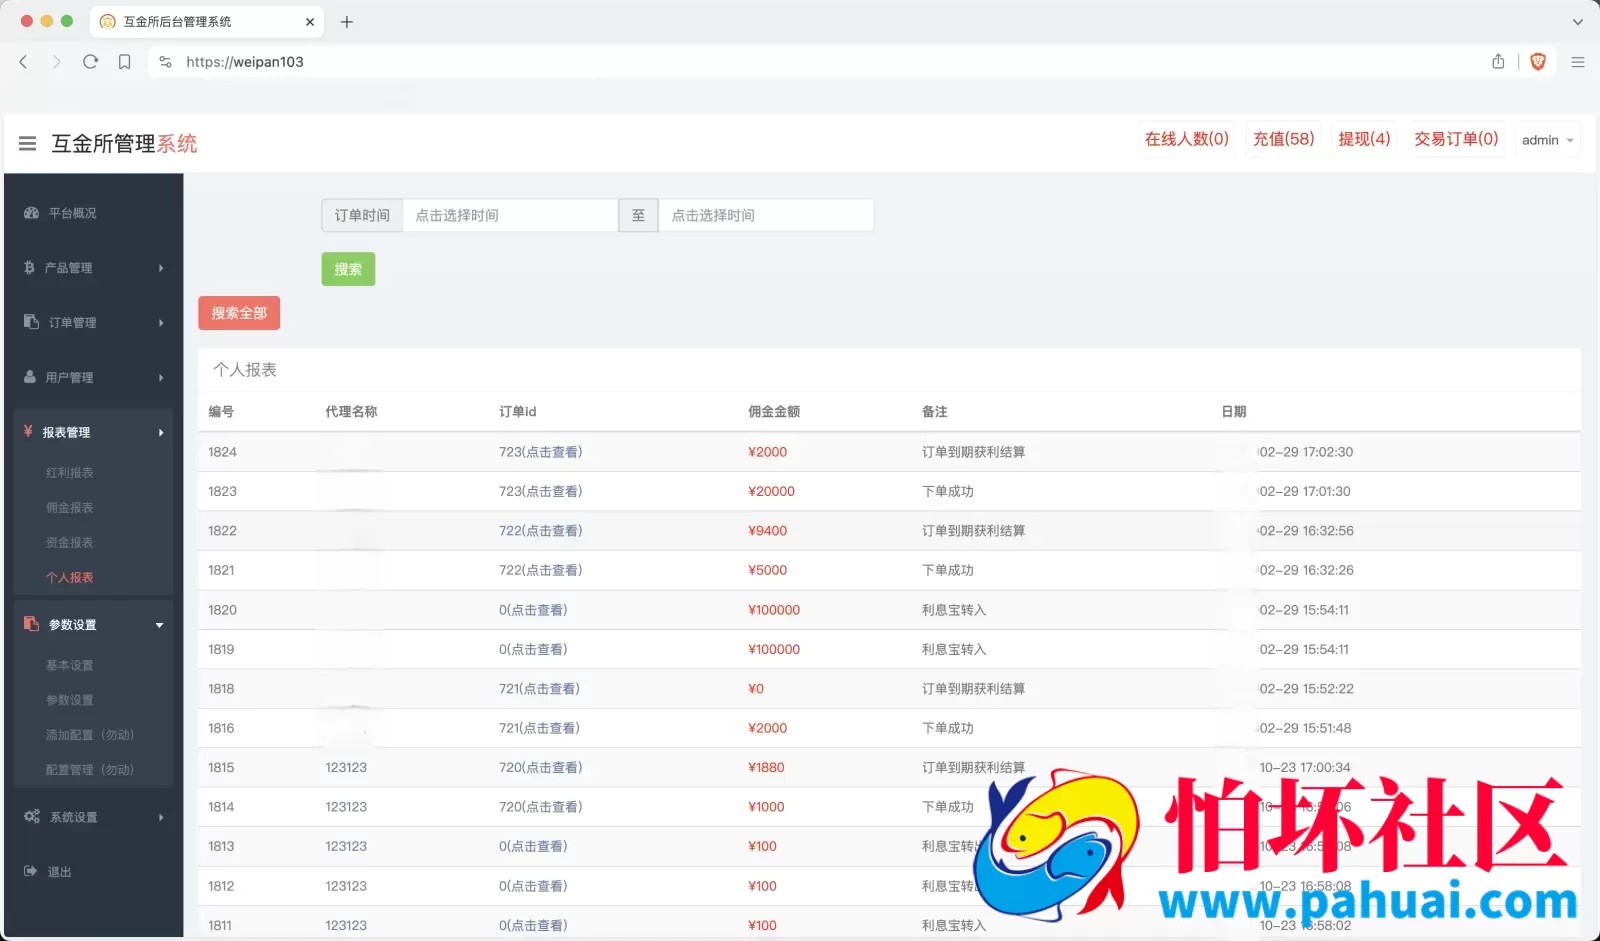Image resolution: width=1600 pixels, height=941 pixels.
Task: Select 个人报表 in the sidebar
Action: pos(69,578)
